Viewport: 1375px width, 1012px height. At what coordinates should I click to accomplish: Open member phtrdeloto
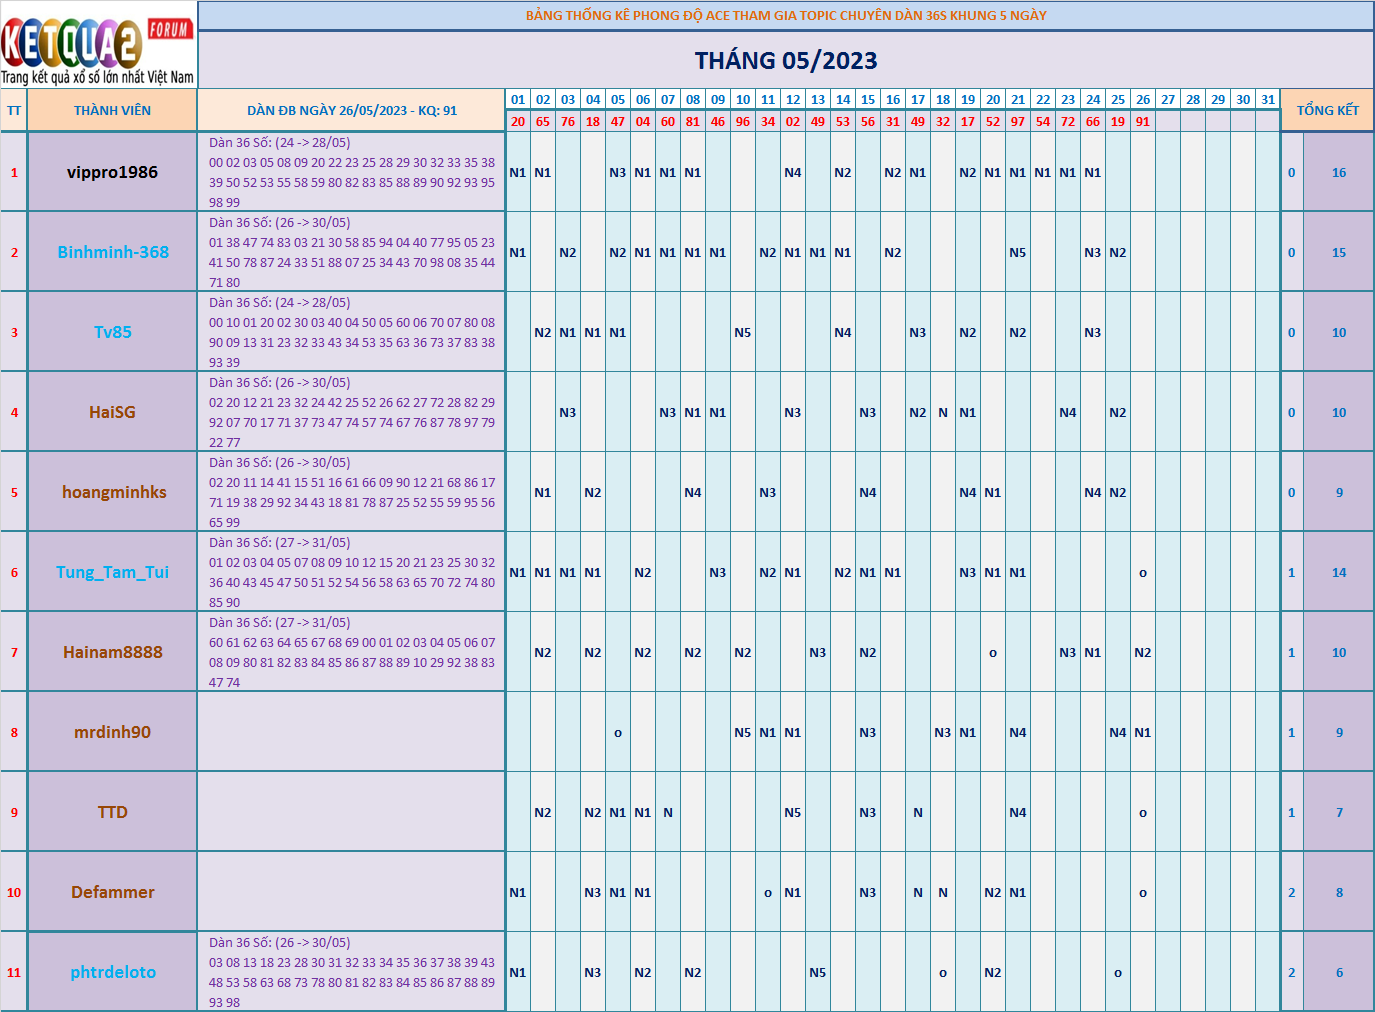(113, 972)
